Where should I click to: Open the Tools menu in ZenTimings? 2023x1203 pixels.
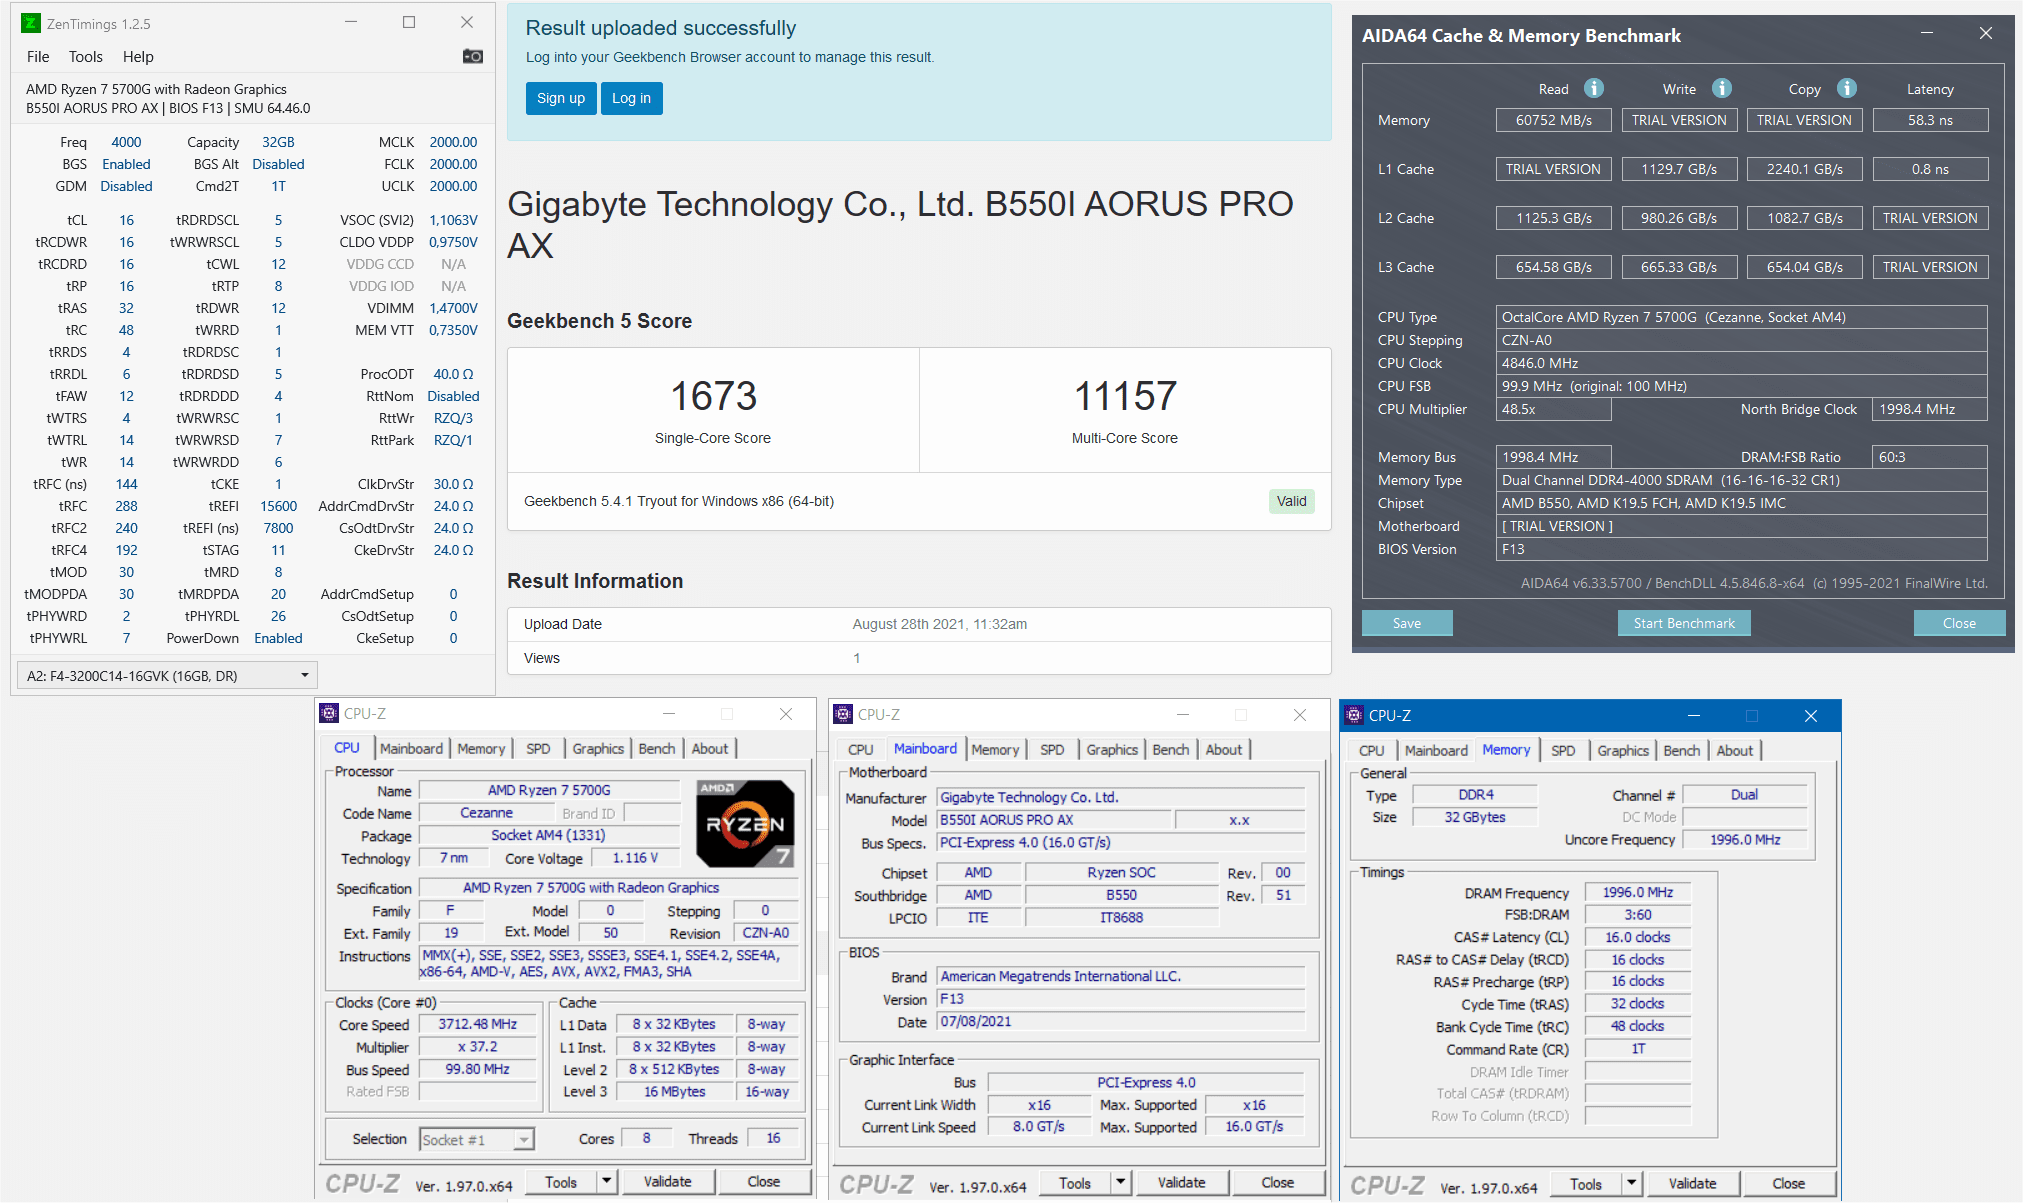coord(86,57)
